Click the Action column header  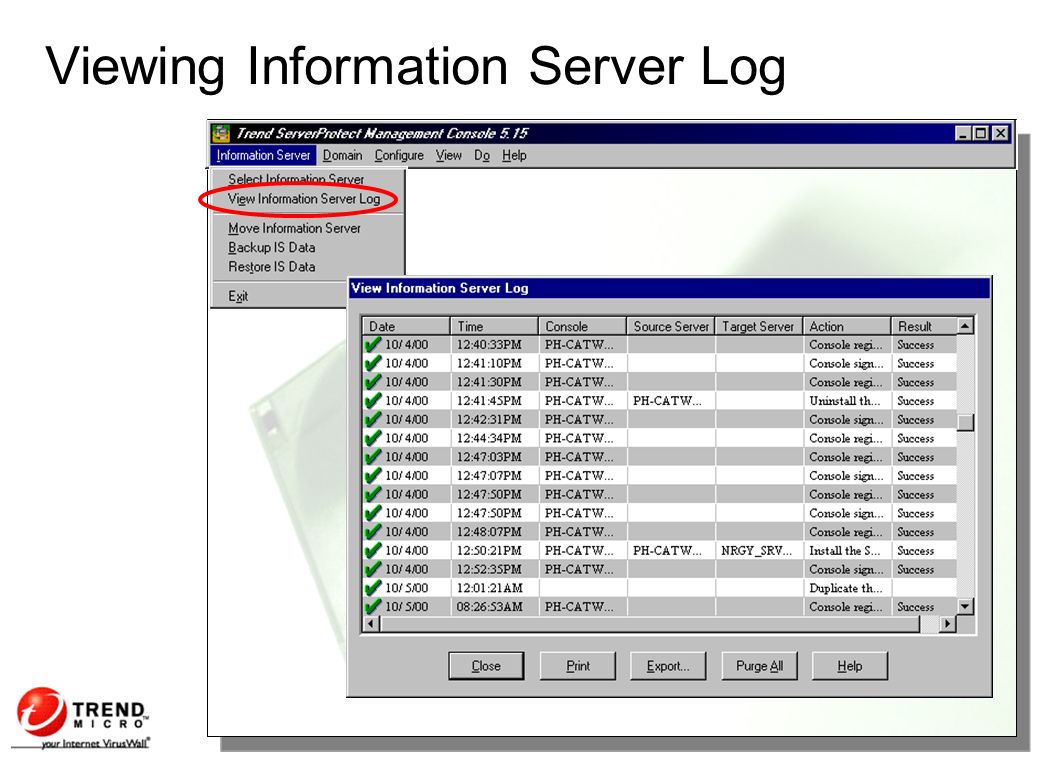tap(847, 327)
